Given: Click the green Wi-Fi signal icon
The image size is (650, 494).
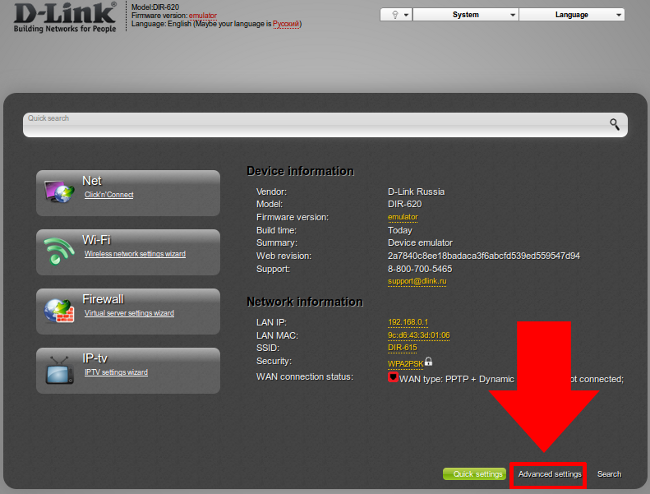Looking at the screenshot, I should click(x=59, y=251).
